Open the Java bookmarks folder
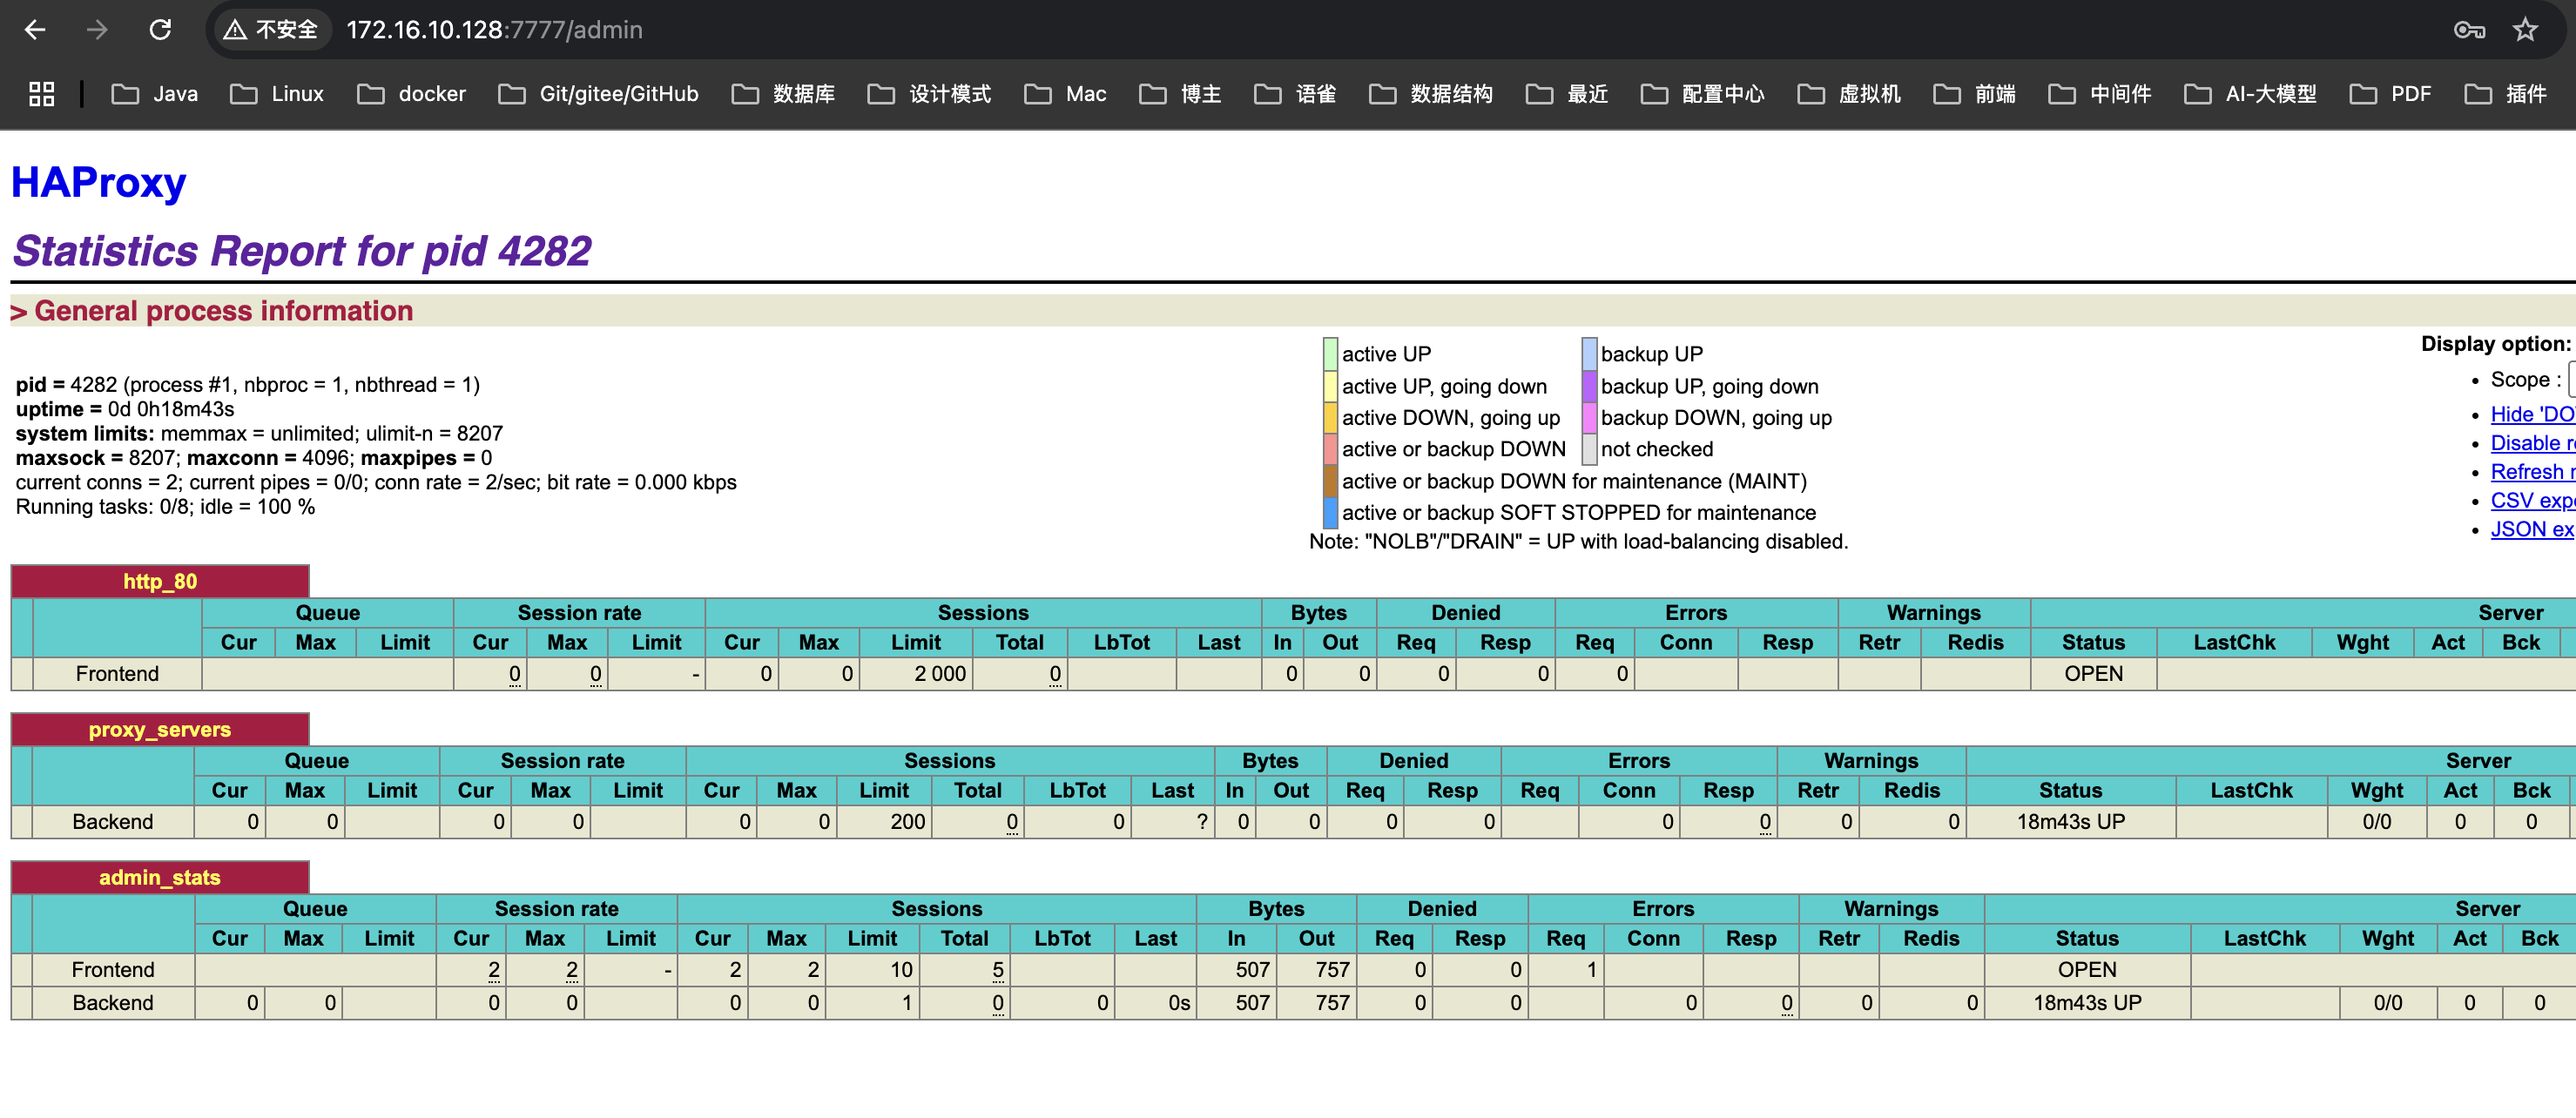The image size is (2576, 1118). click(155, 94)
